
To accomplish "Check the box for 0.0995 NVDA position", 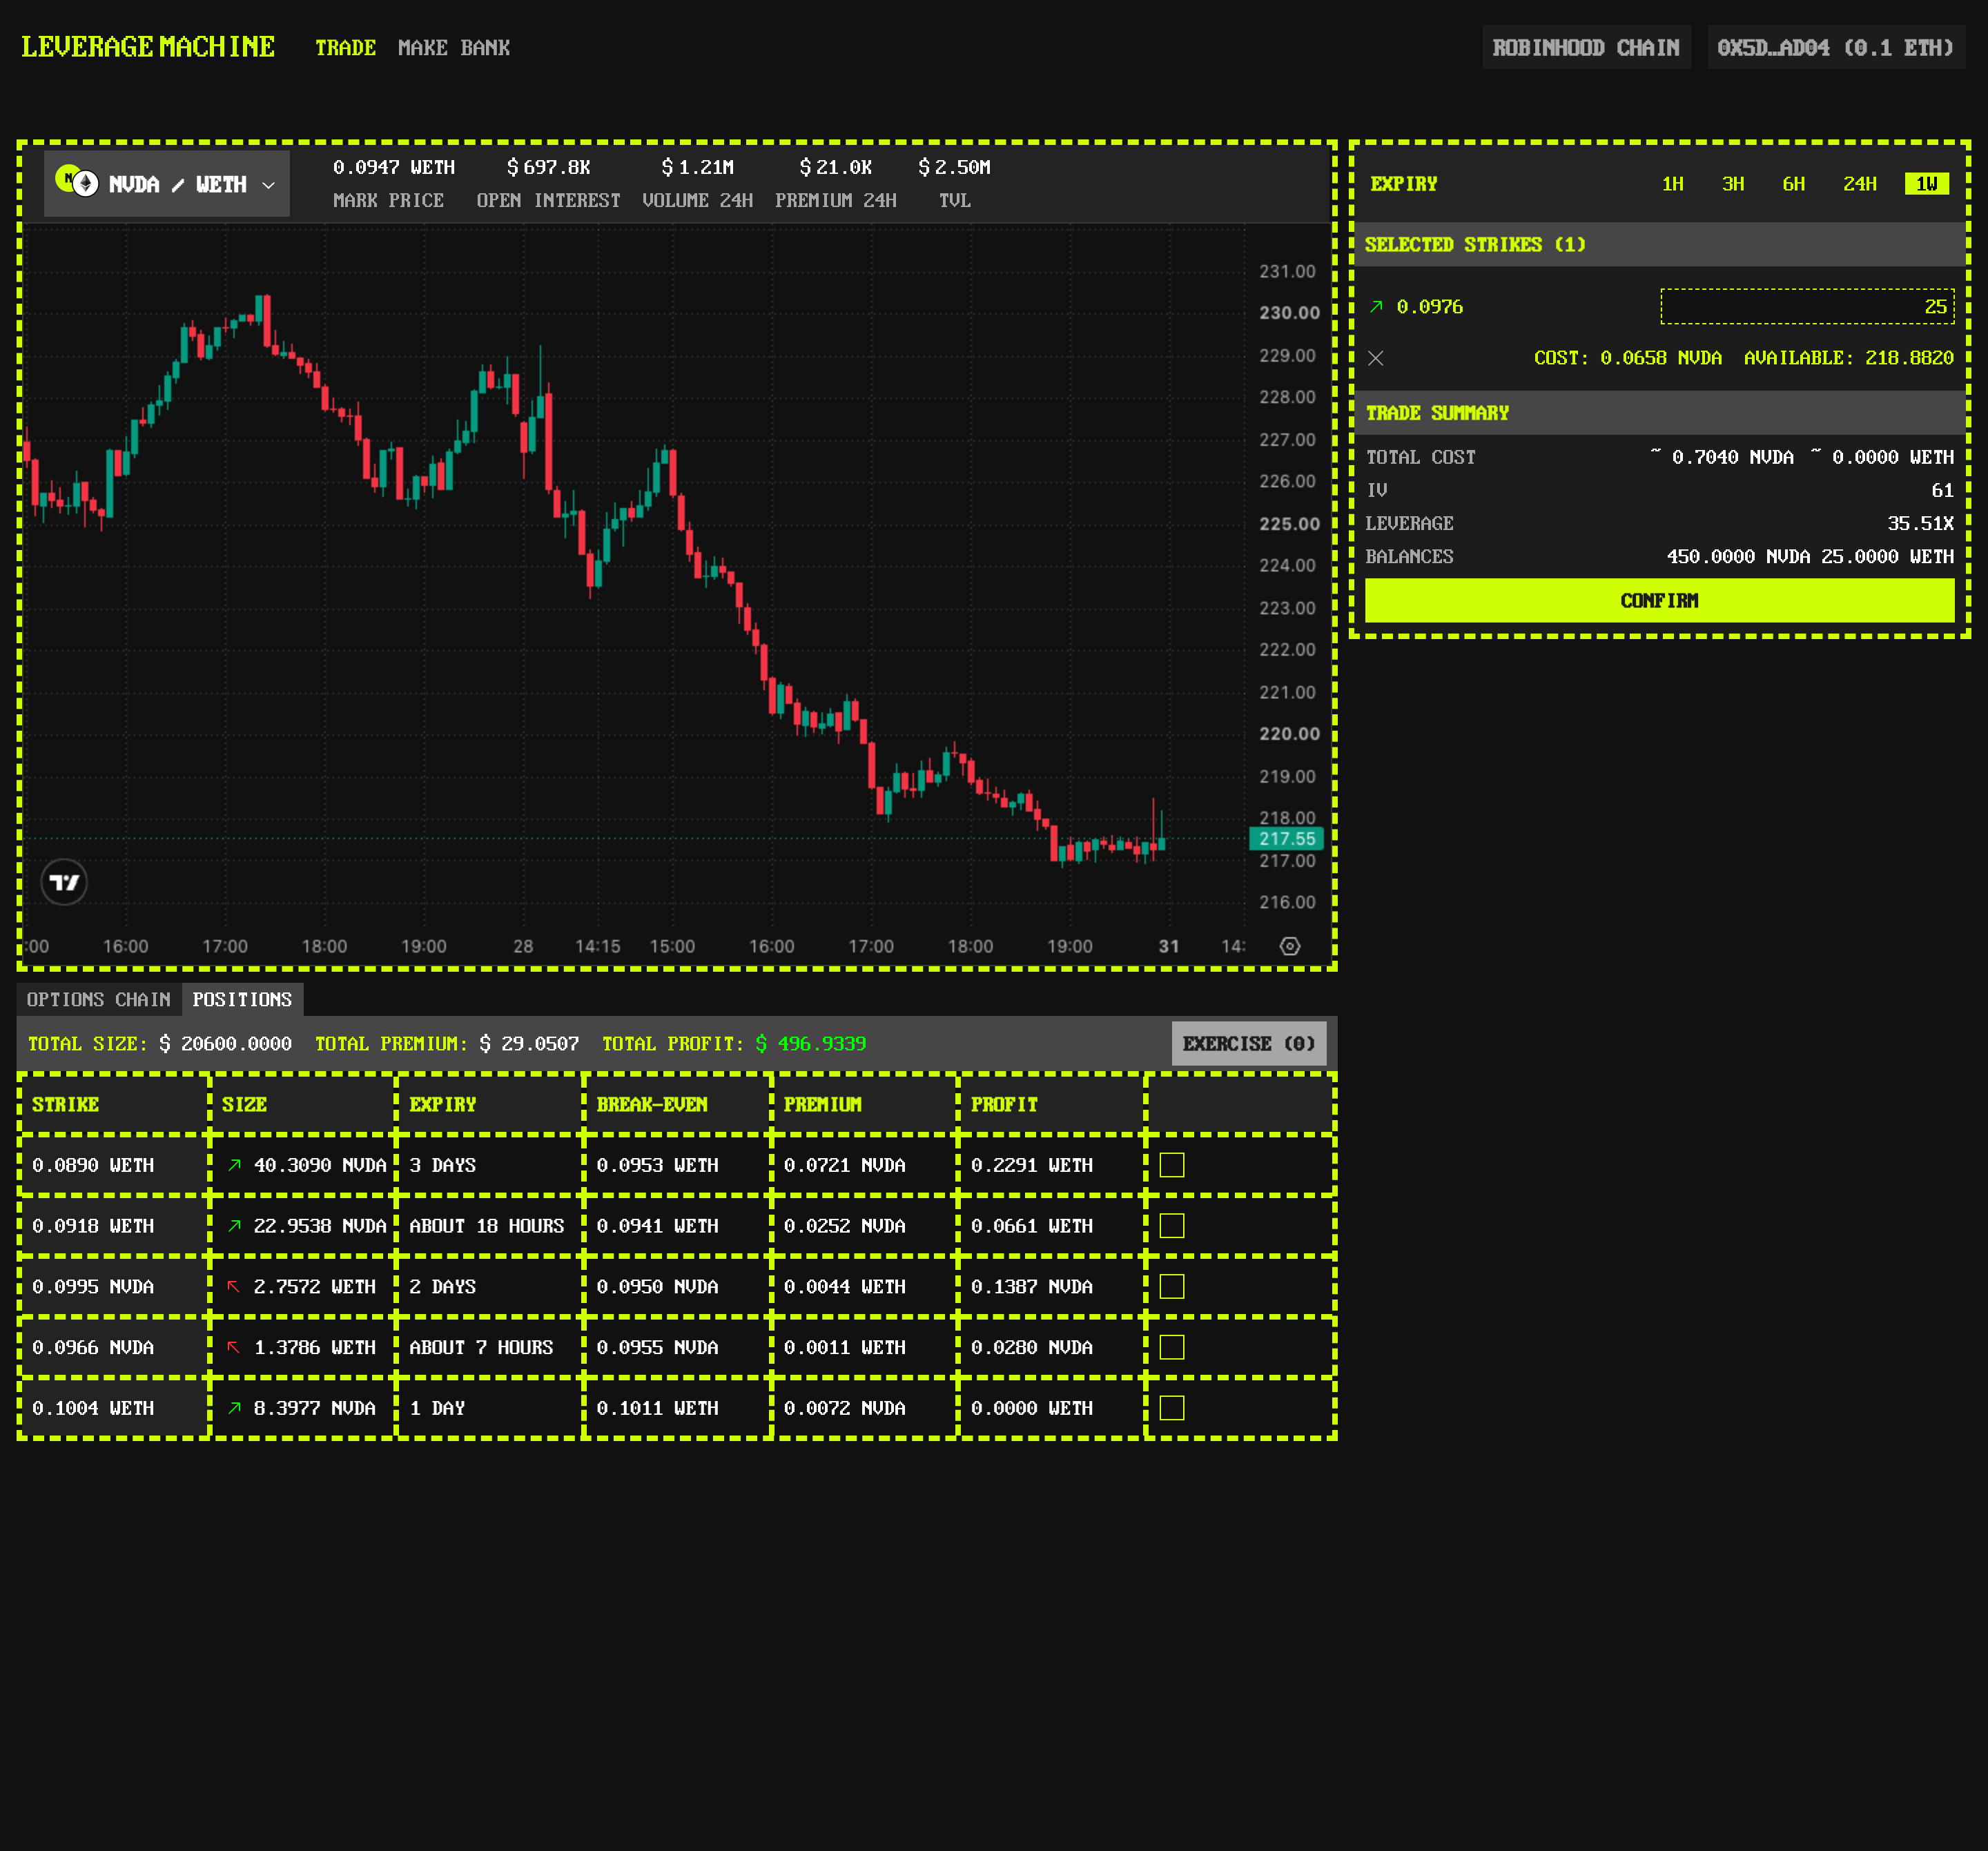I will (x=1172, y=1287).
